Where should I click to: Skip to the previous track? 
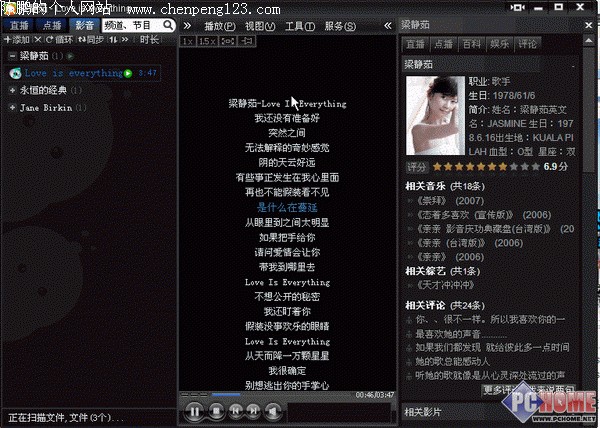point(235,410)
